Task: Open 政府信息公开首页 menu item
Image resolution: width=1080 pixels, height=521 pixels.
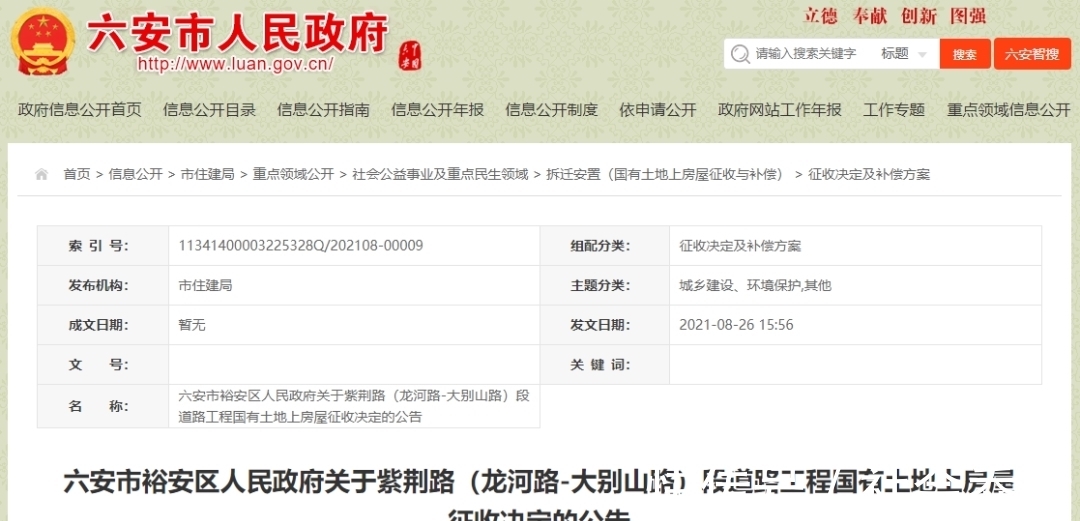Action: tap(80, 110)
